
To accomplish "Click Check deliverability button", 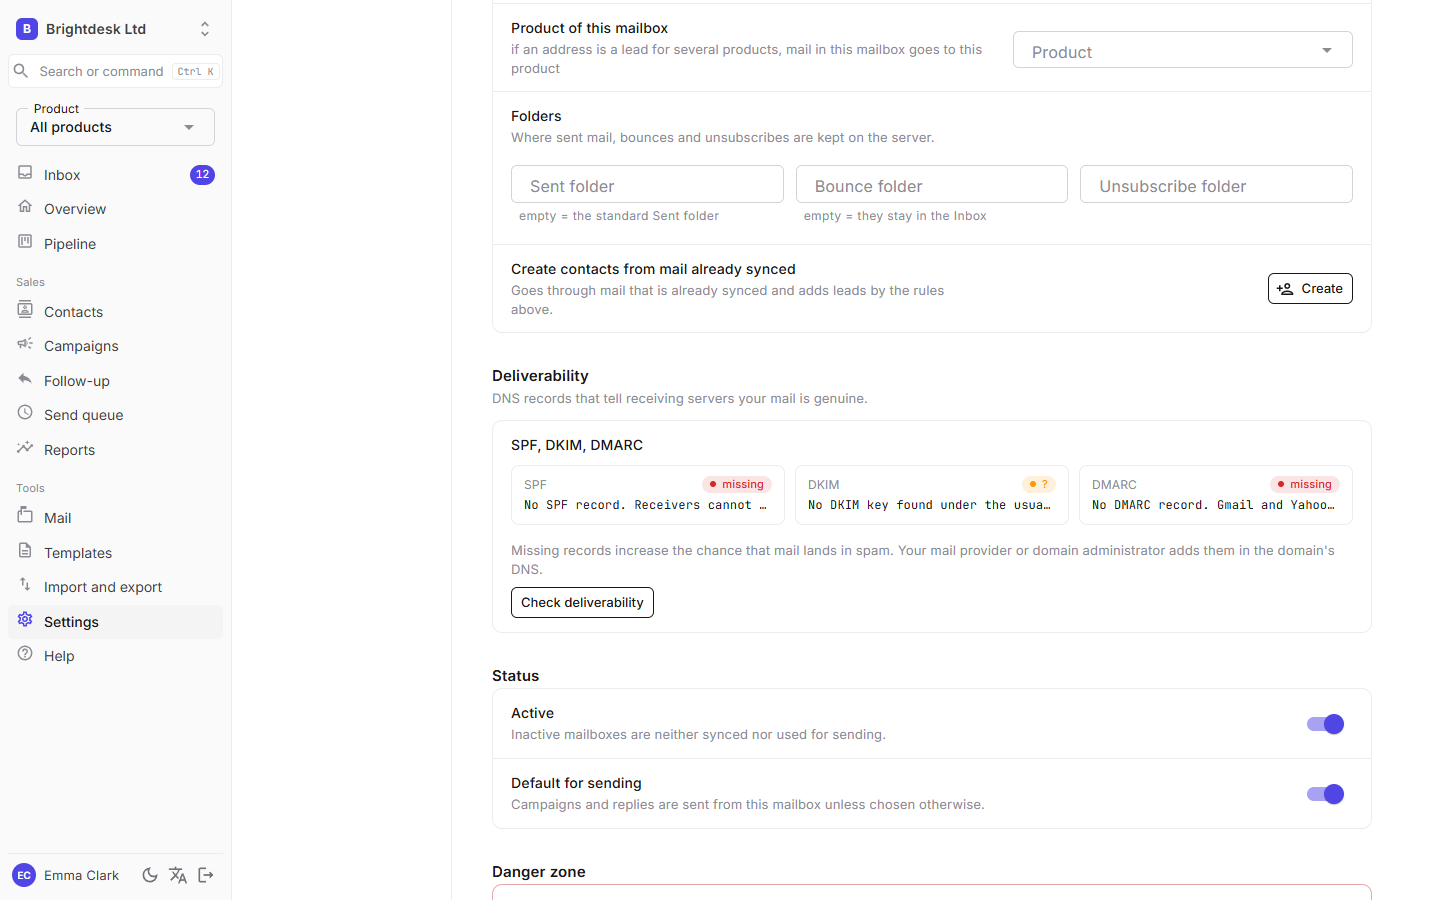I will 582,603.
